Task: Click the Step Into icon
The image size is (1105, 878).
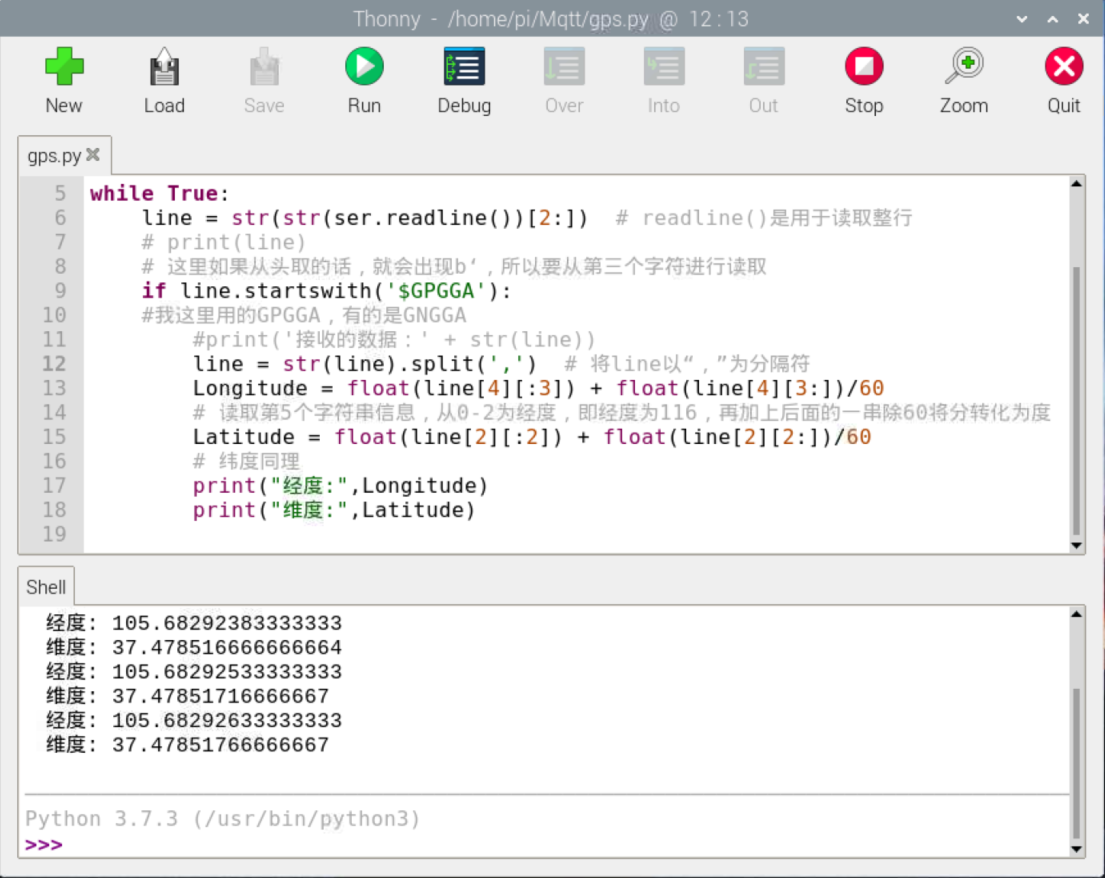Action: point(664,68)
